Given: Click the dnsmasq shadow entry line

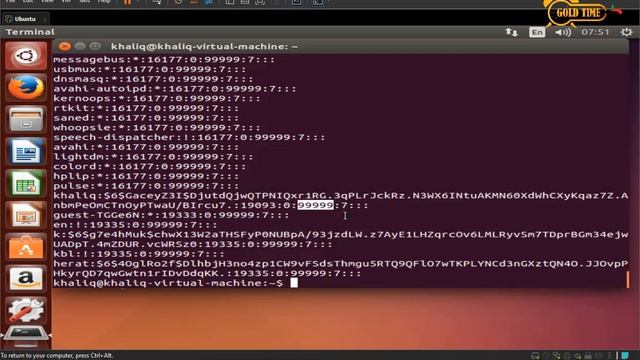Looking at the screenshot, I should point(153,79).
